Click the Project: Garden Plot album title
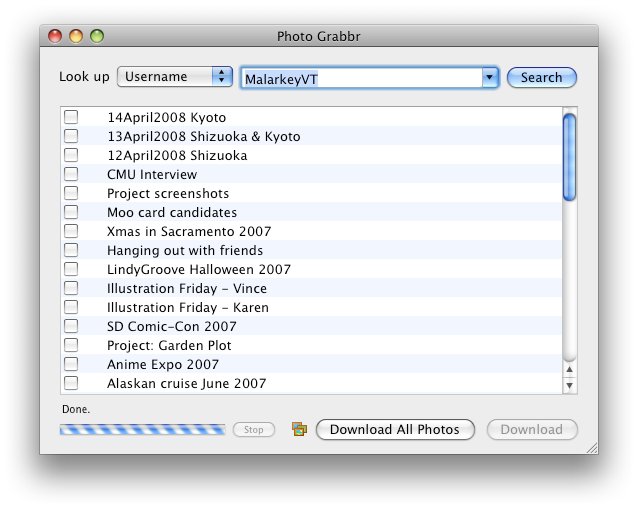 coord(169,345)
